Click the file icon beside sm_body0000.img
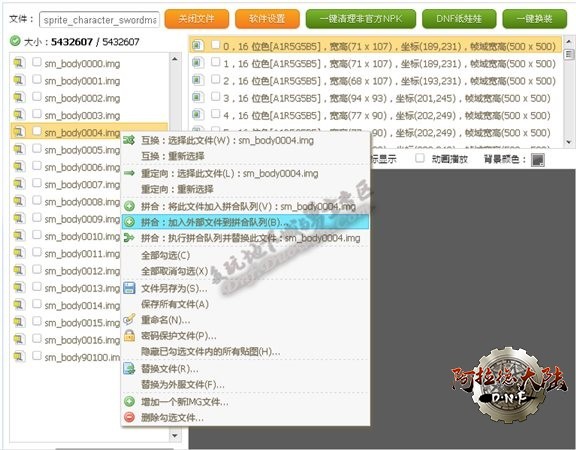Viewport: 576px width, 450px height. click(19, 63)
